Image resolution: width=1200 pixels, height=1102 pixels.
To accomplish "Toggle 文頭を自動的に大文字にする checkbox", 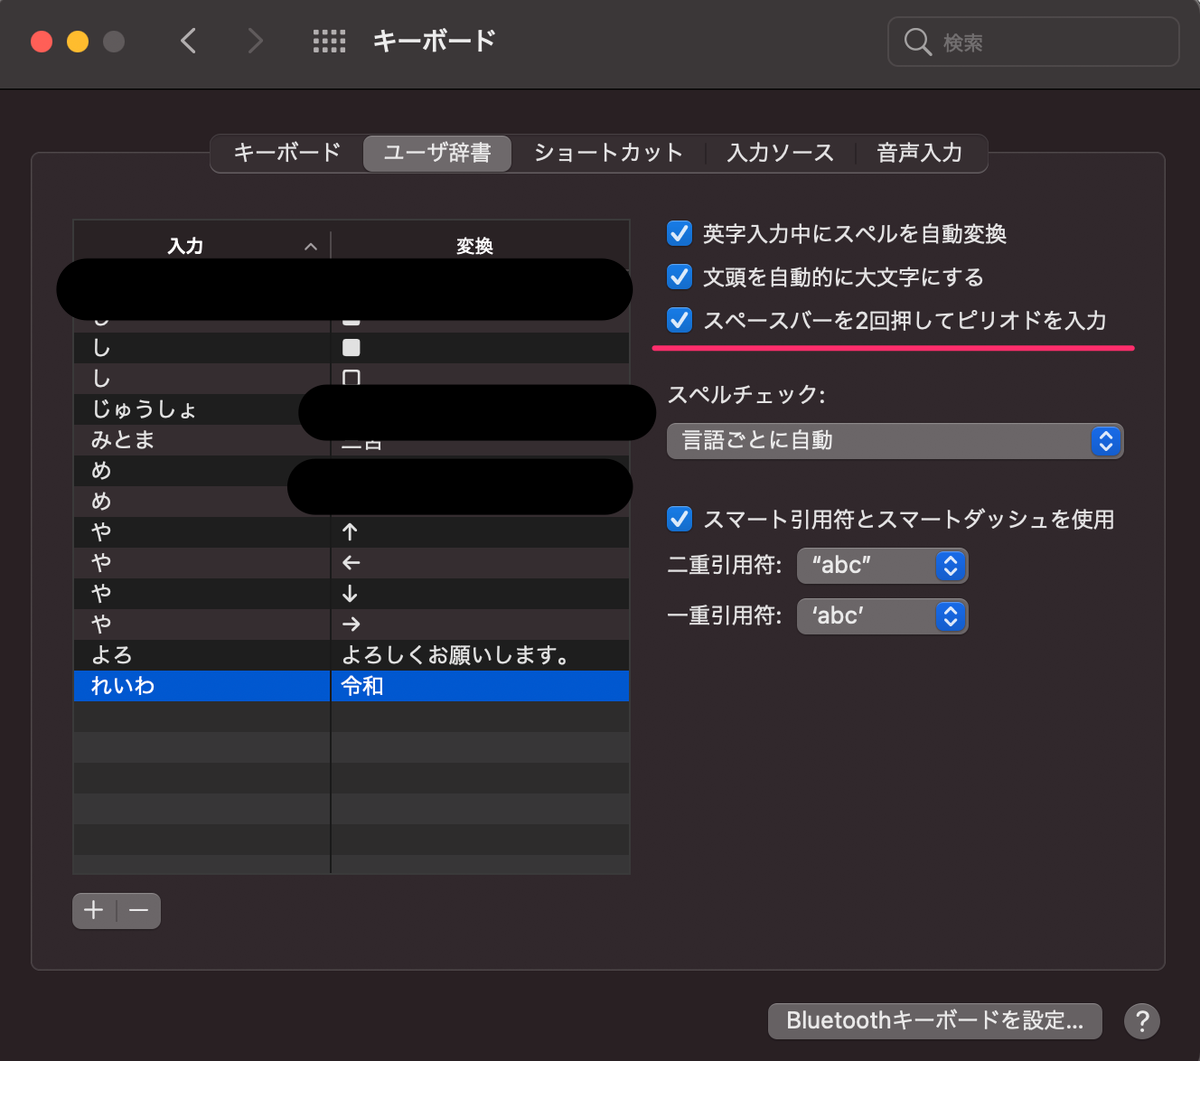I will coord(679,277).
